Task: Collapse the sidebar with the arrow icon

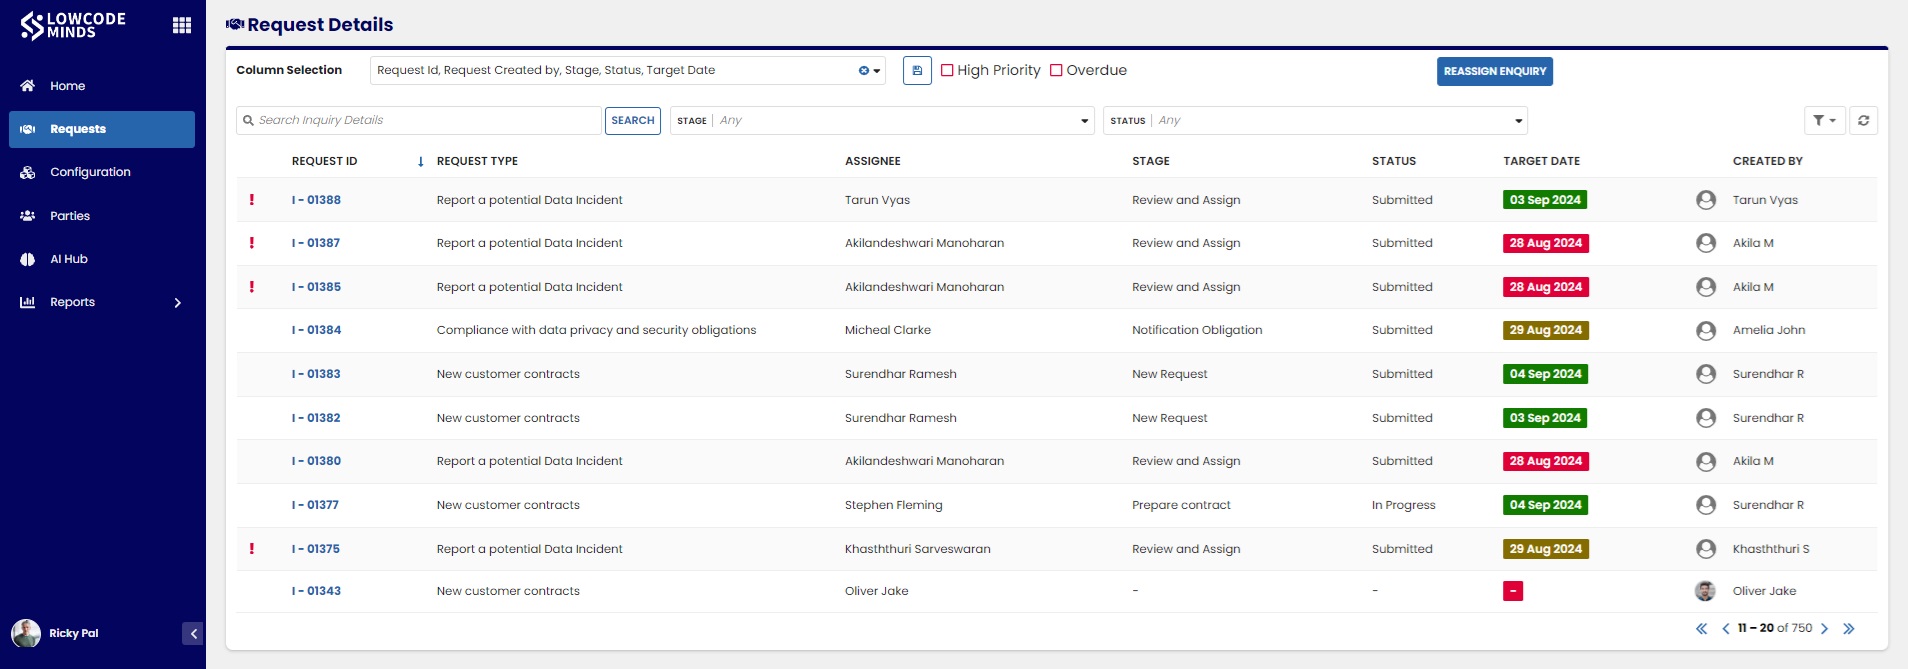Action: click(193, 633)
